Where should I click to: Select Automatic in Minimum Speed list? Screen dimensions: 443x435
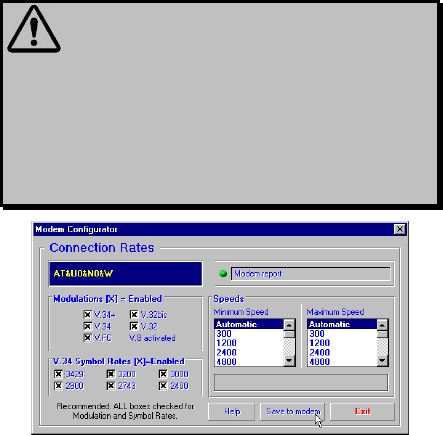[249, 324]
